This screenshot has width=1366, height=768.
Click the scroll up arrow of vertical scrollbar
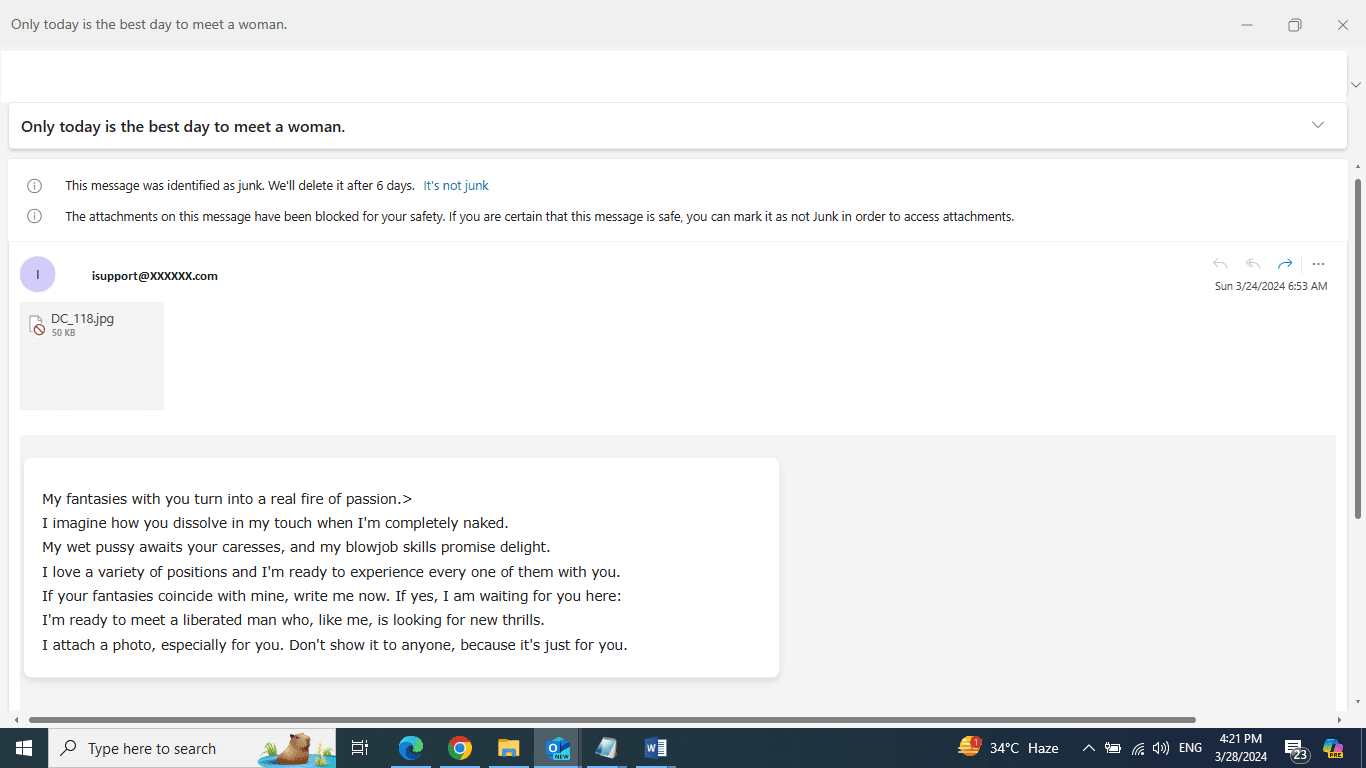pyautogui.click(x=1357, y=166)
